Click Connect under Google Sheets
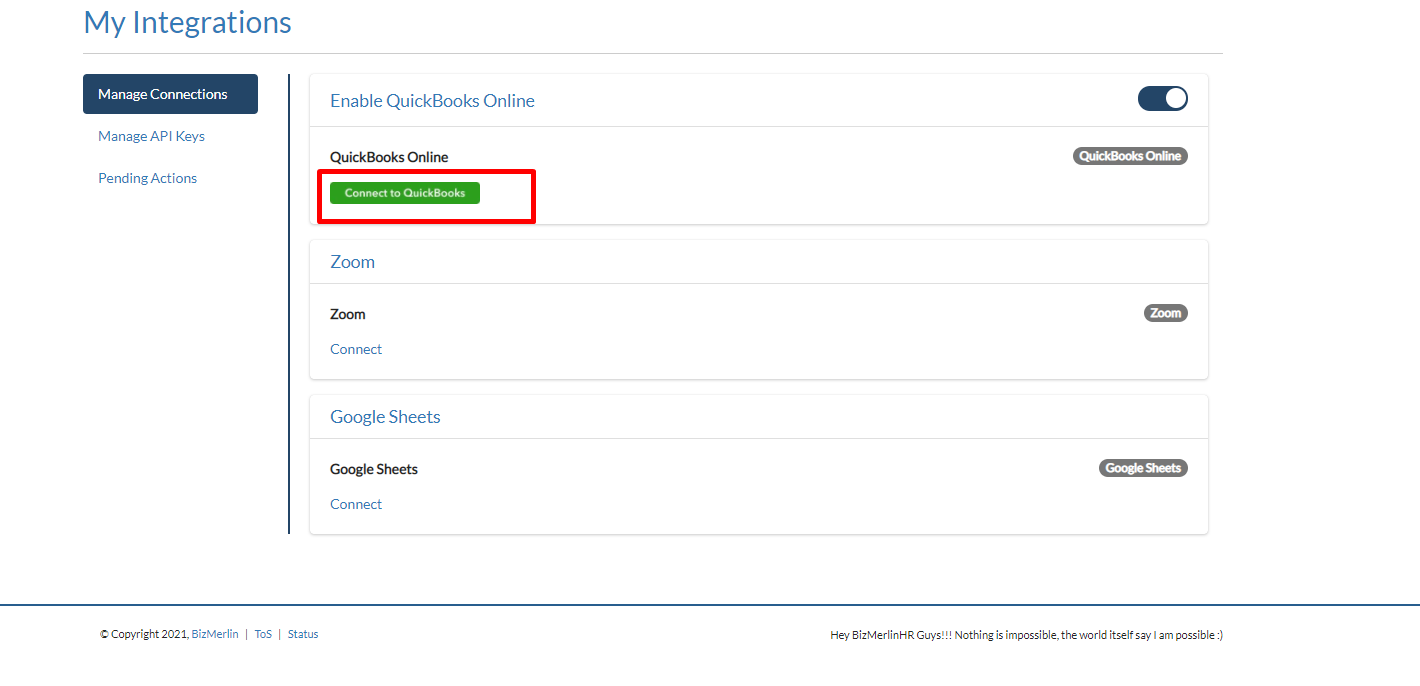Image resolution: width=1420 pixels, height=686 pixels. tap(356, 504)
